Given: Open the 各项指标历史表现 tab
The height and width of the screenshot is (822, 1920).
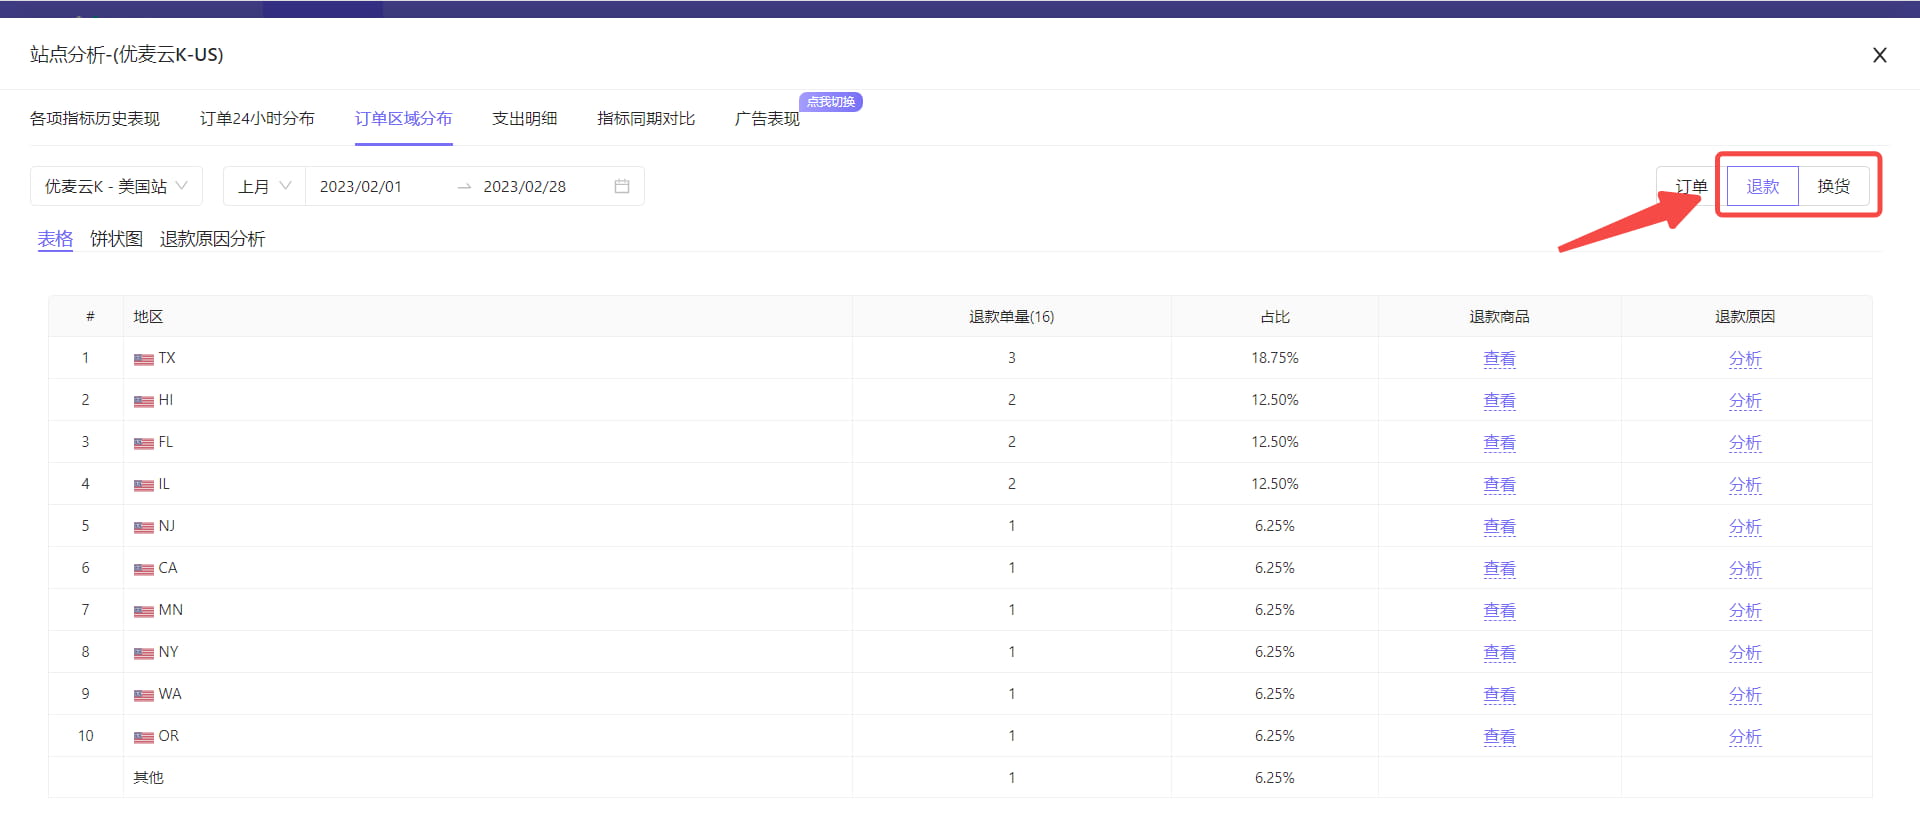Looking at the screenshot, I should (x=95, y=118).
